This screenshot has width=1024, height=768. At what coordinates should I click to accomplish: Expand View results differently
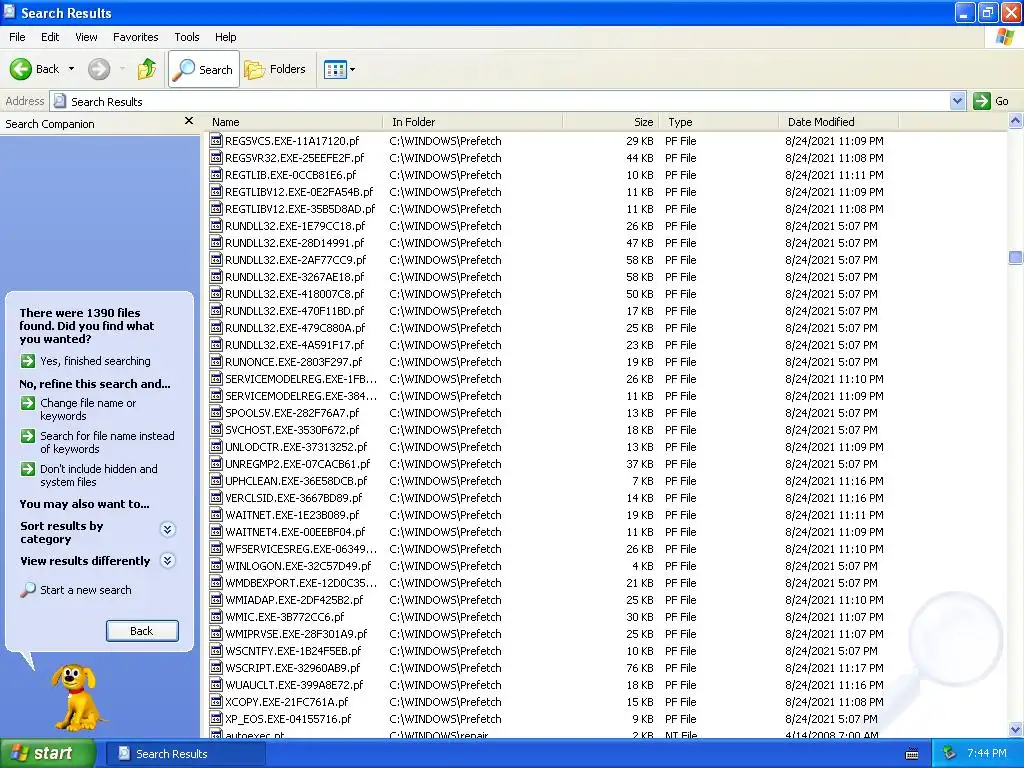(168, 560)
